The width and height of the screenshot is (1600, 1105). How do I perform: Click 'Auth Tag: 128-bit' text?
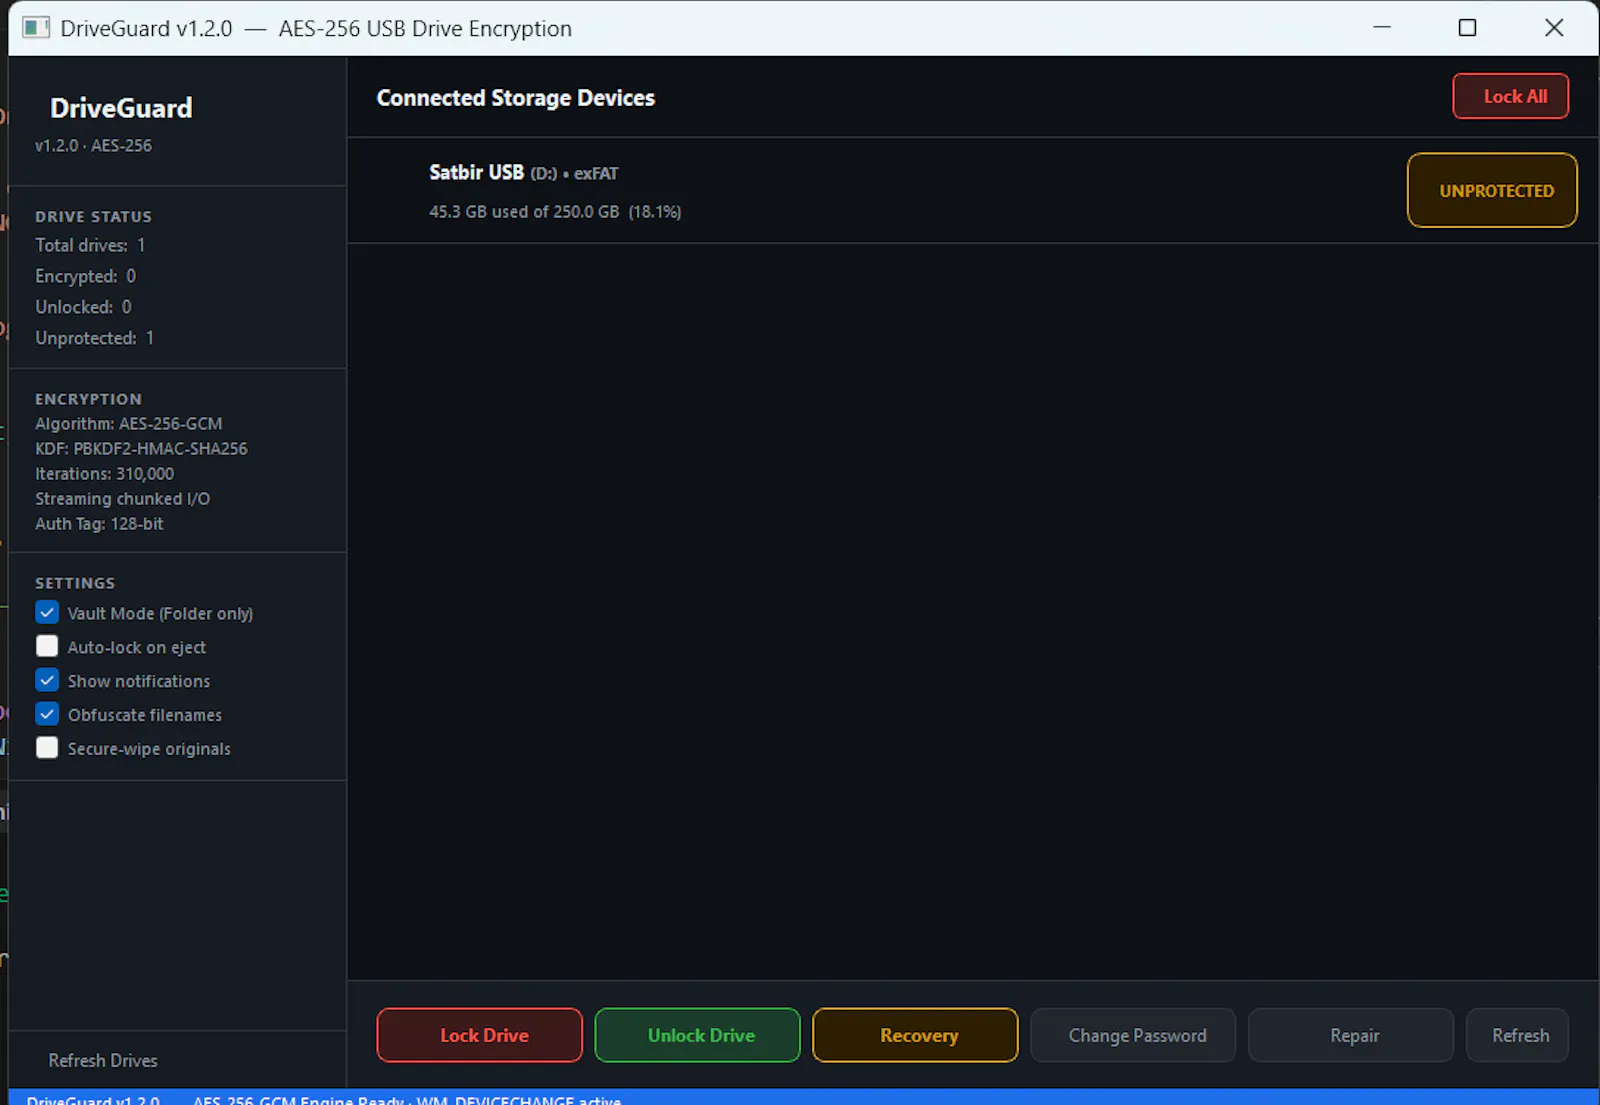click(99, 524)
